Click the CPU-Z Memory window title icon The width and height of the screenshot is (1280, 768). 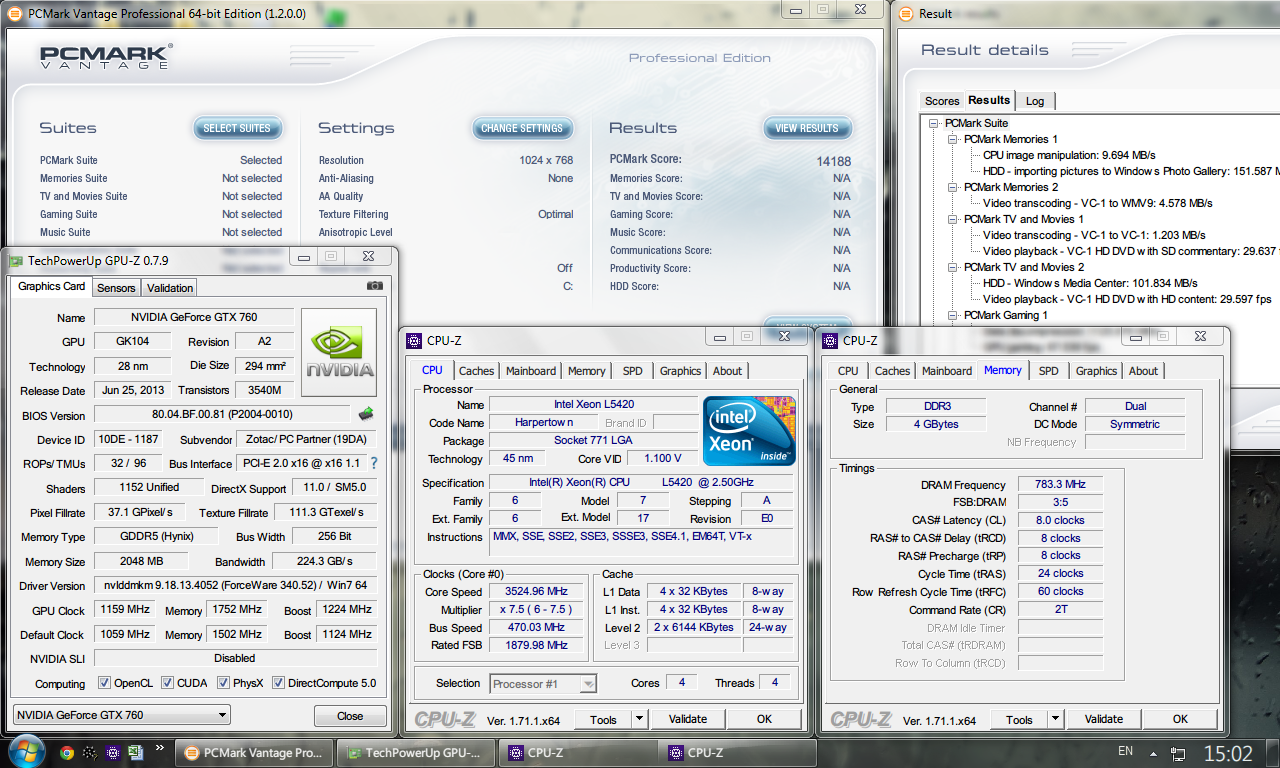(830, 340)
